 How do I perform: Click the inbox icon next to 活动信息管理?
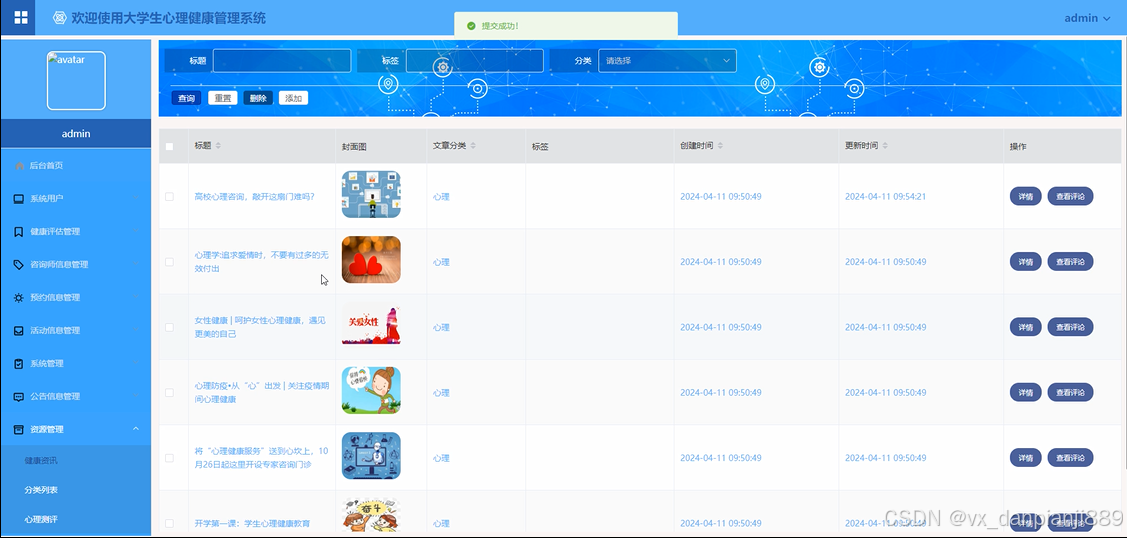click(19, 330)
